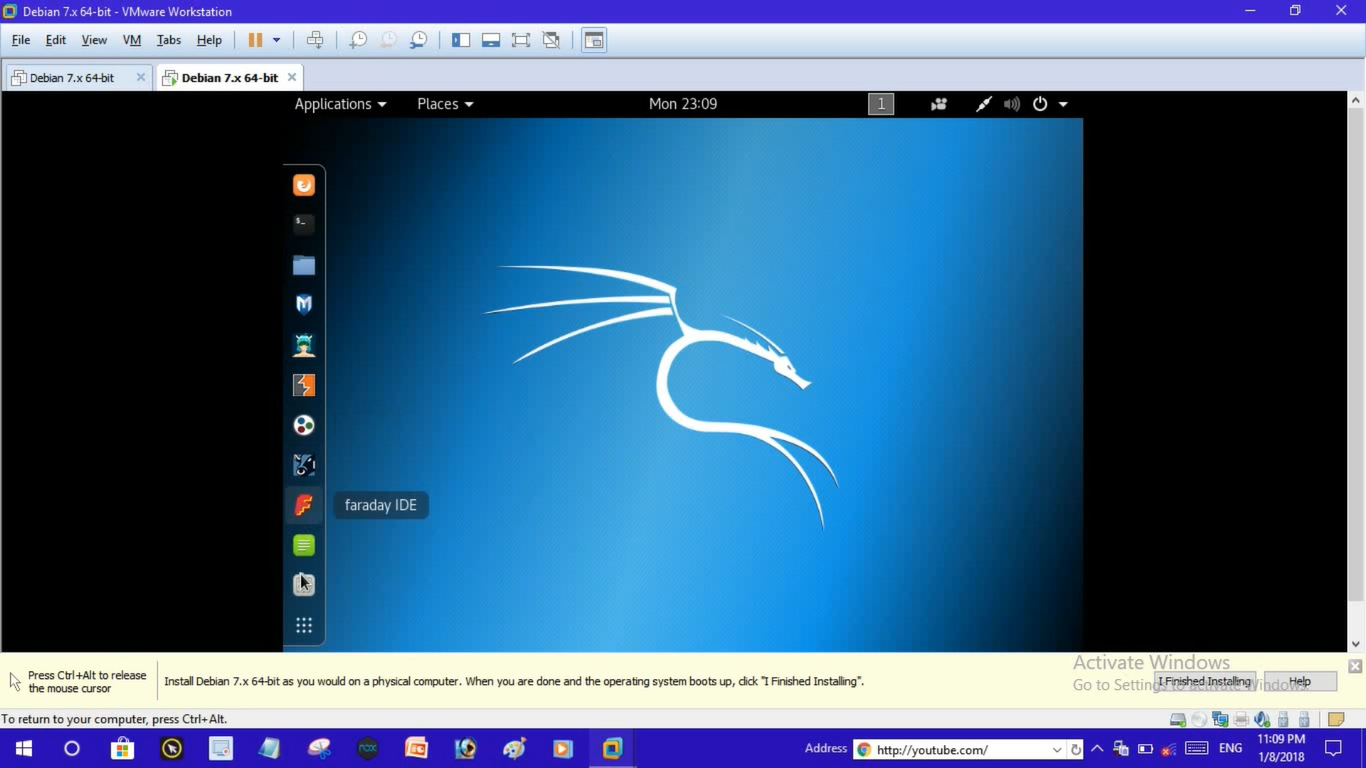Viewport: 1366px width, 768px height.
Task: Launch a Terminal from the dock
Action: point(303,224)
